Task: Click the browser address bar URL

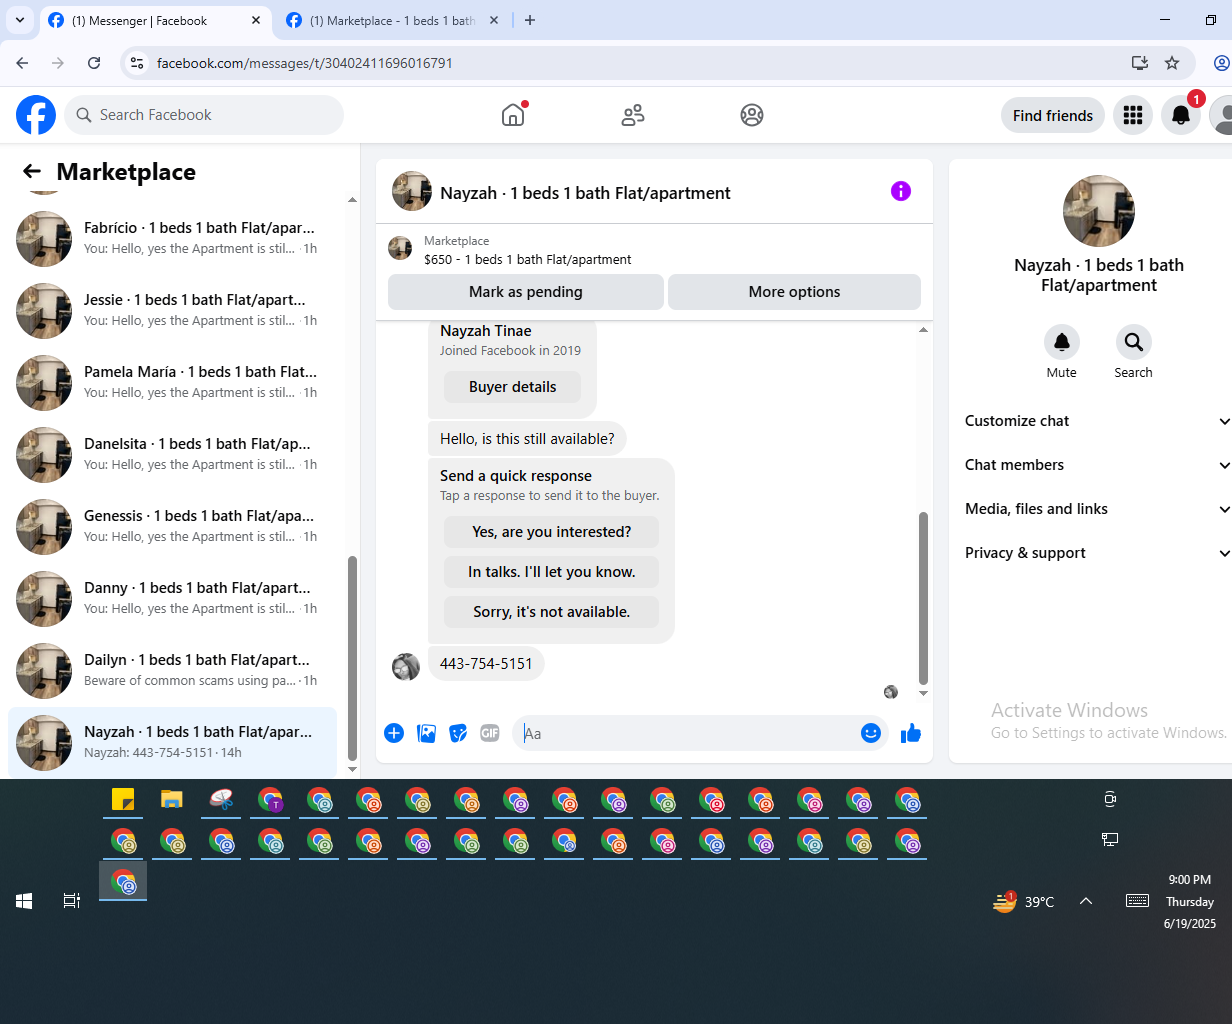Action: (305, 63)
